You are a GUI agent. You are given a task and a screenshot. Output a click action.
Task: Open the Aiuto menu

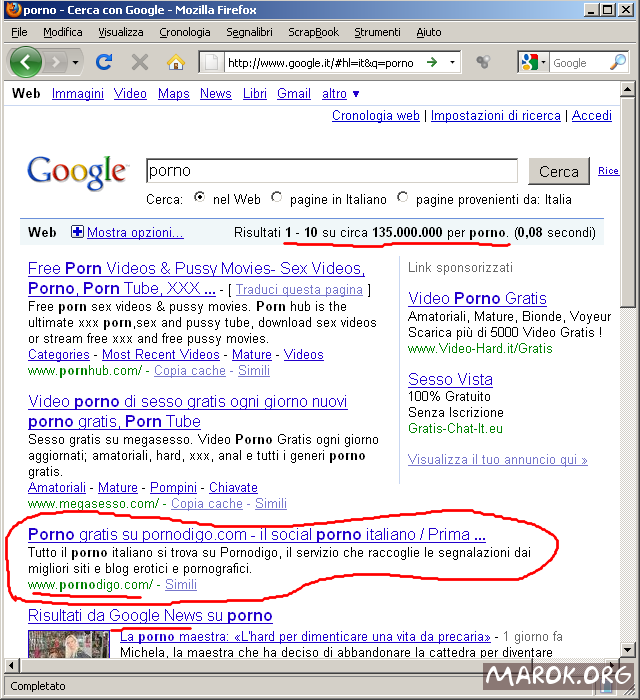pyautogui.click(x=428, y=32)
